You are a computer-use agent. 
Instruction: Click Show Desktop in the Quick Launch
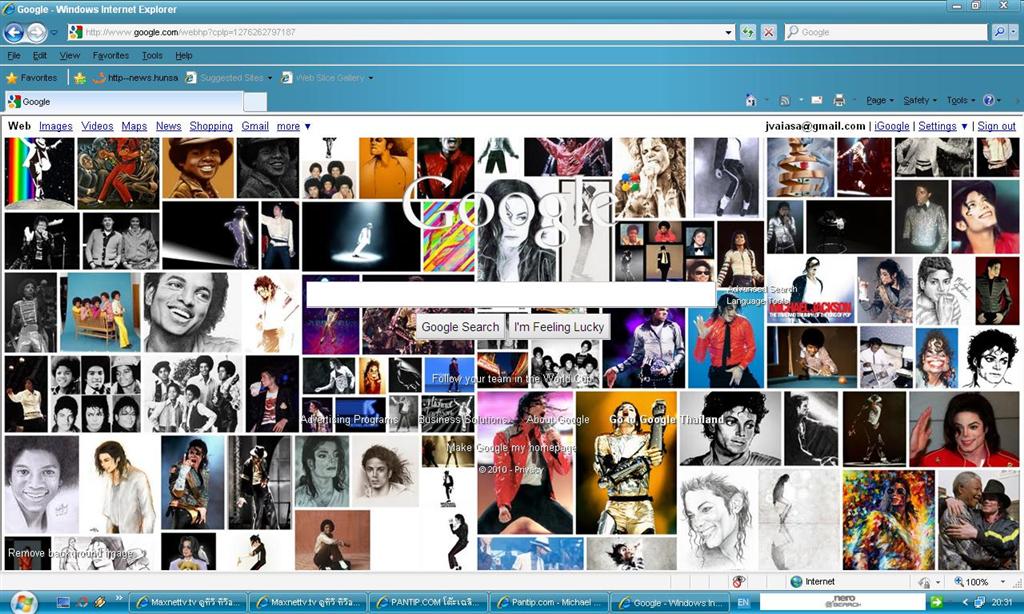click(63, 602)
